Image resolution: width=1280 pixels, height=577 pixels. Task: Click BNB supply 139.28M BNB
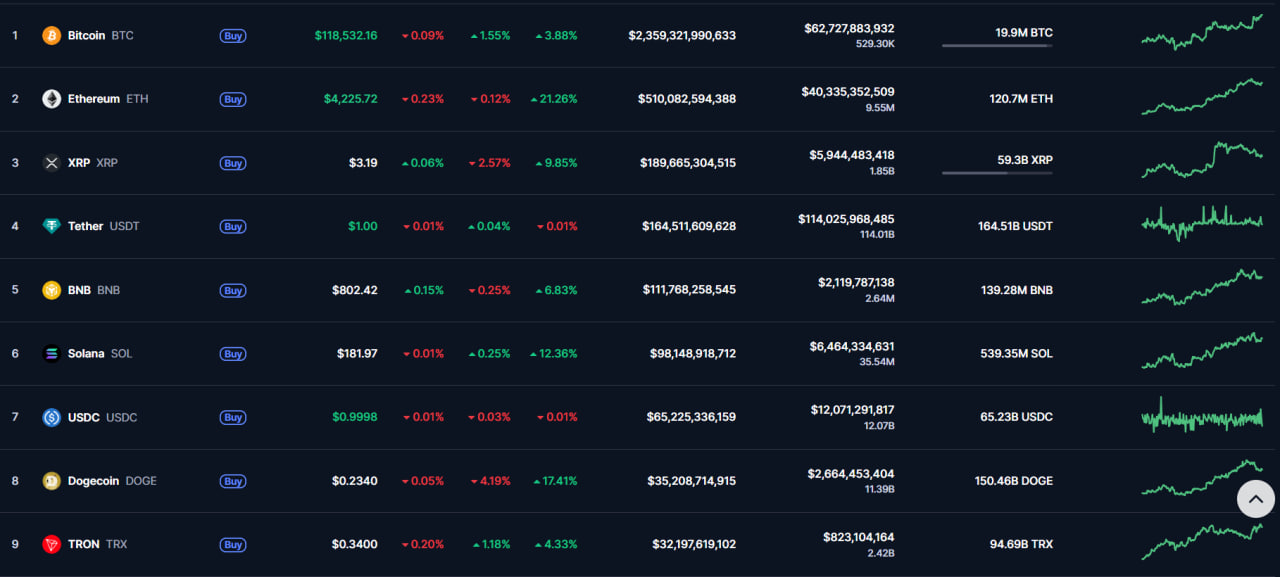[1016, 290]
